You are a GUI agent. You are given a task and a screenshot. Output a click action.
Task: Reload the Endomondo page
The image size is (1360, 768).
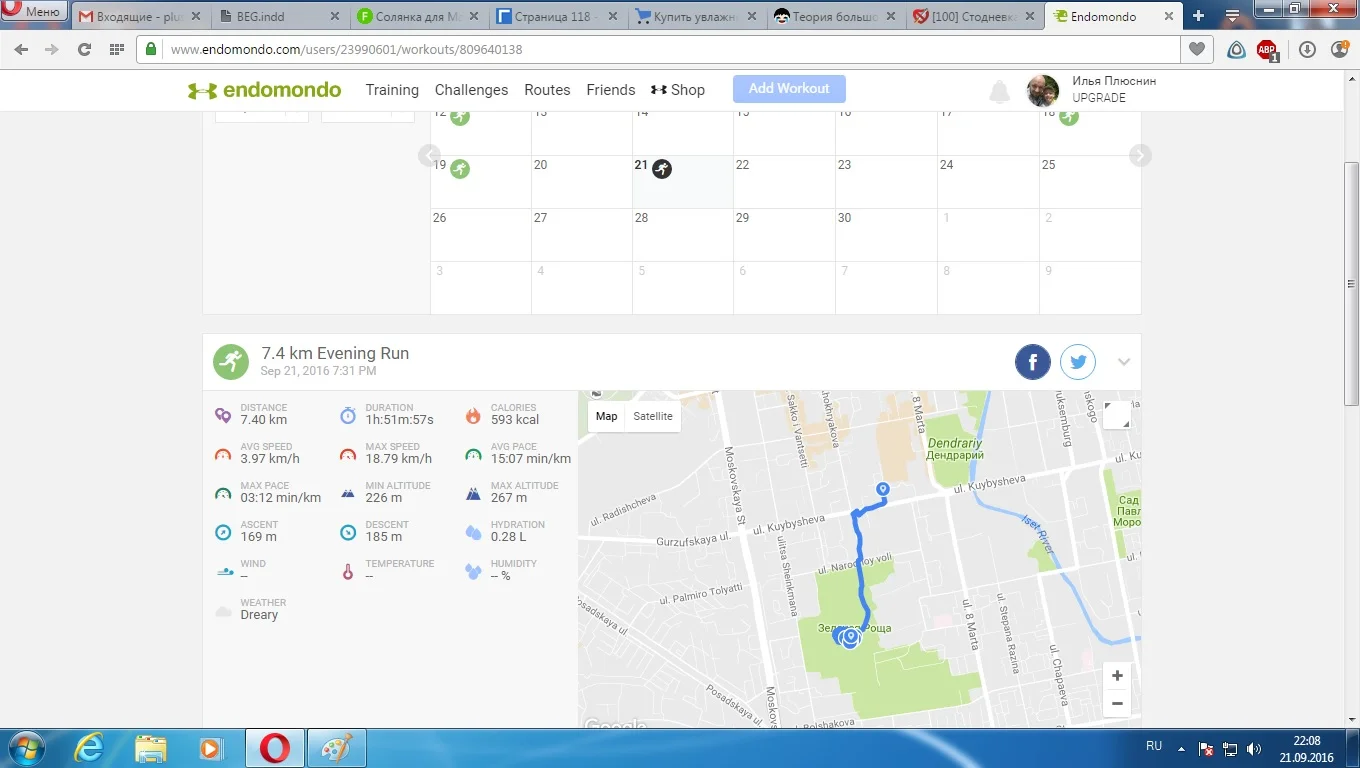click(x=84, y=49)
